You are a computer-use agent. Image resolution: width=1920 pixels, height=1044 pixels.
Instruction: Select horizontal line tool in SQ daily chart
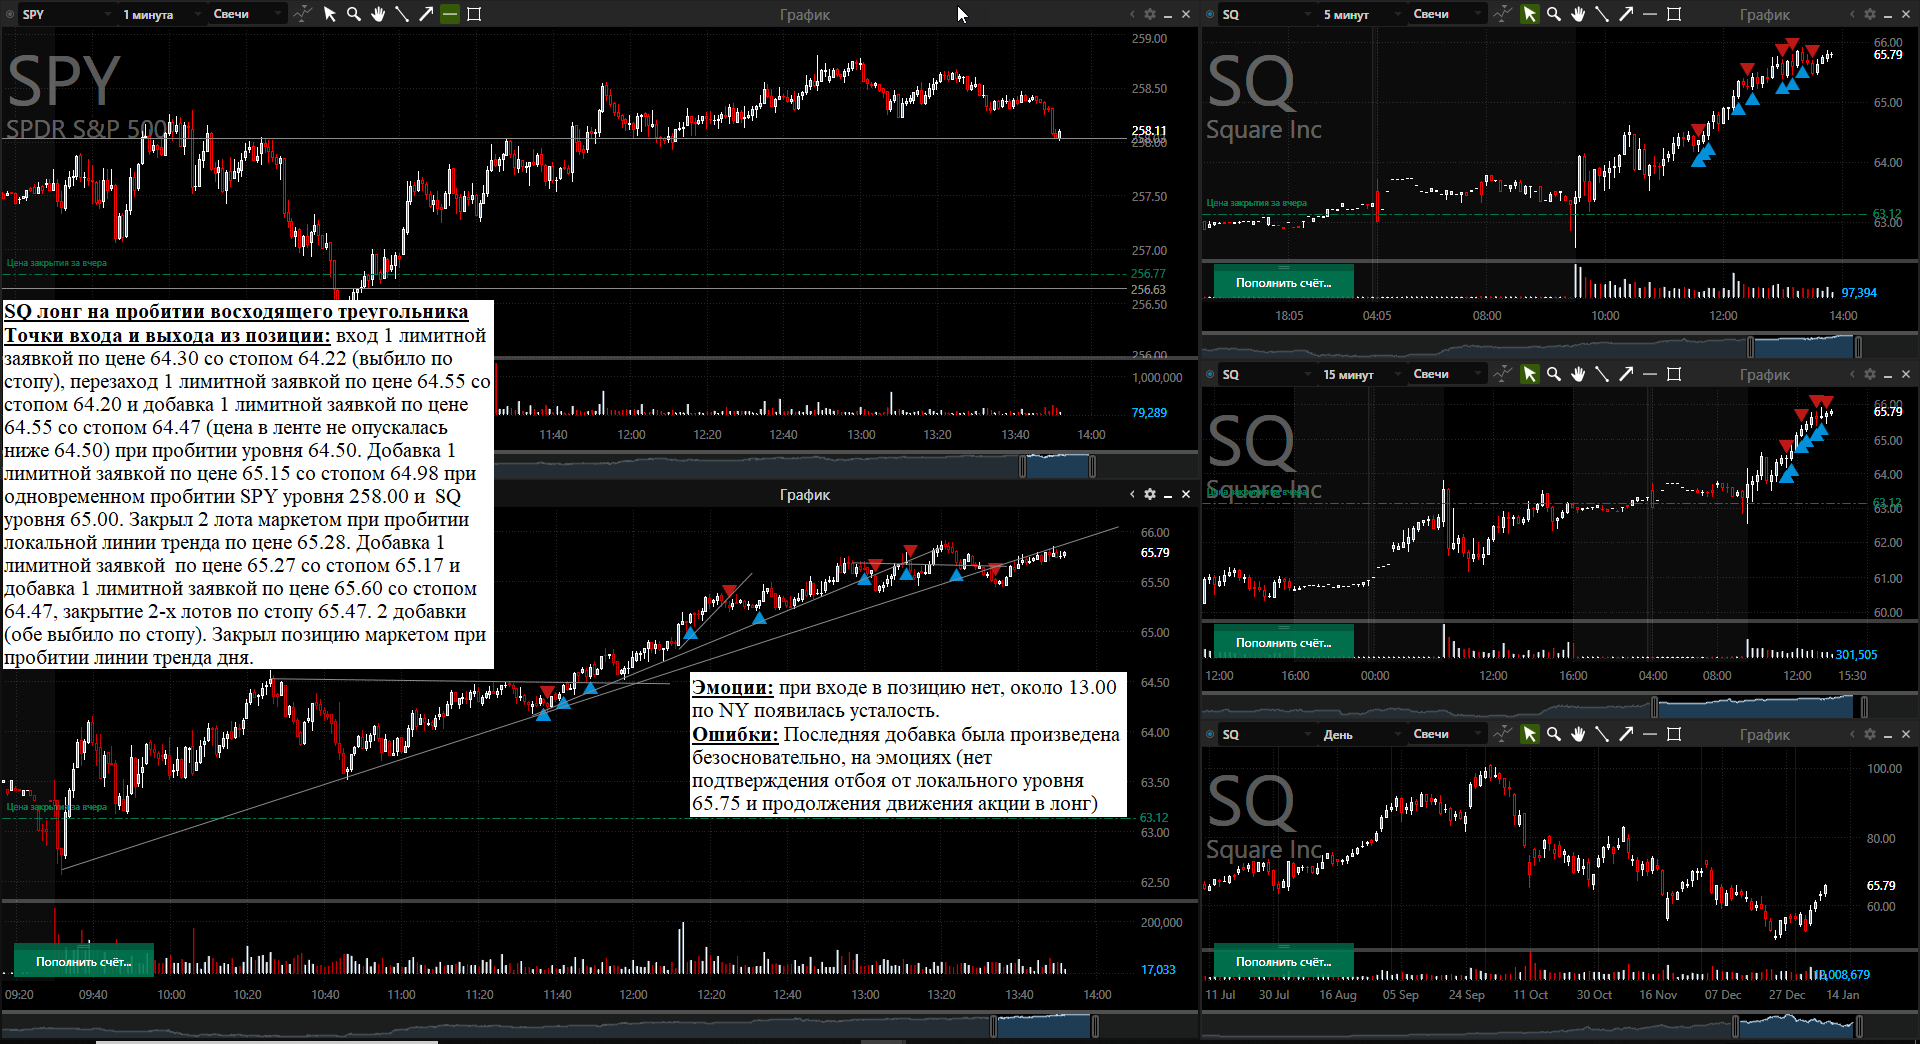pos(1650,734)
